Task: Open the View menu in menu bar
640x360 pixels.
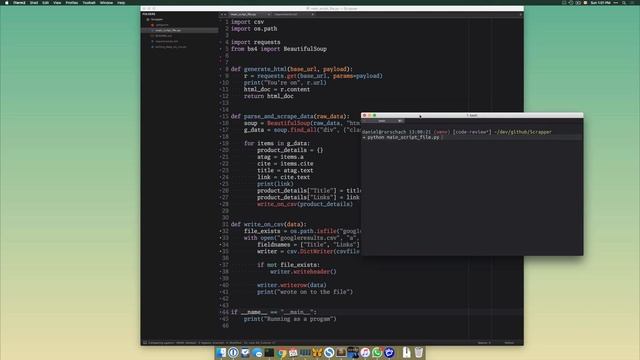Action: (x=57, y=2)
